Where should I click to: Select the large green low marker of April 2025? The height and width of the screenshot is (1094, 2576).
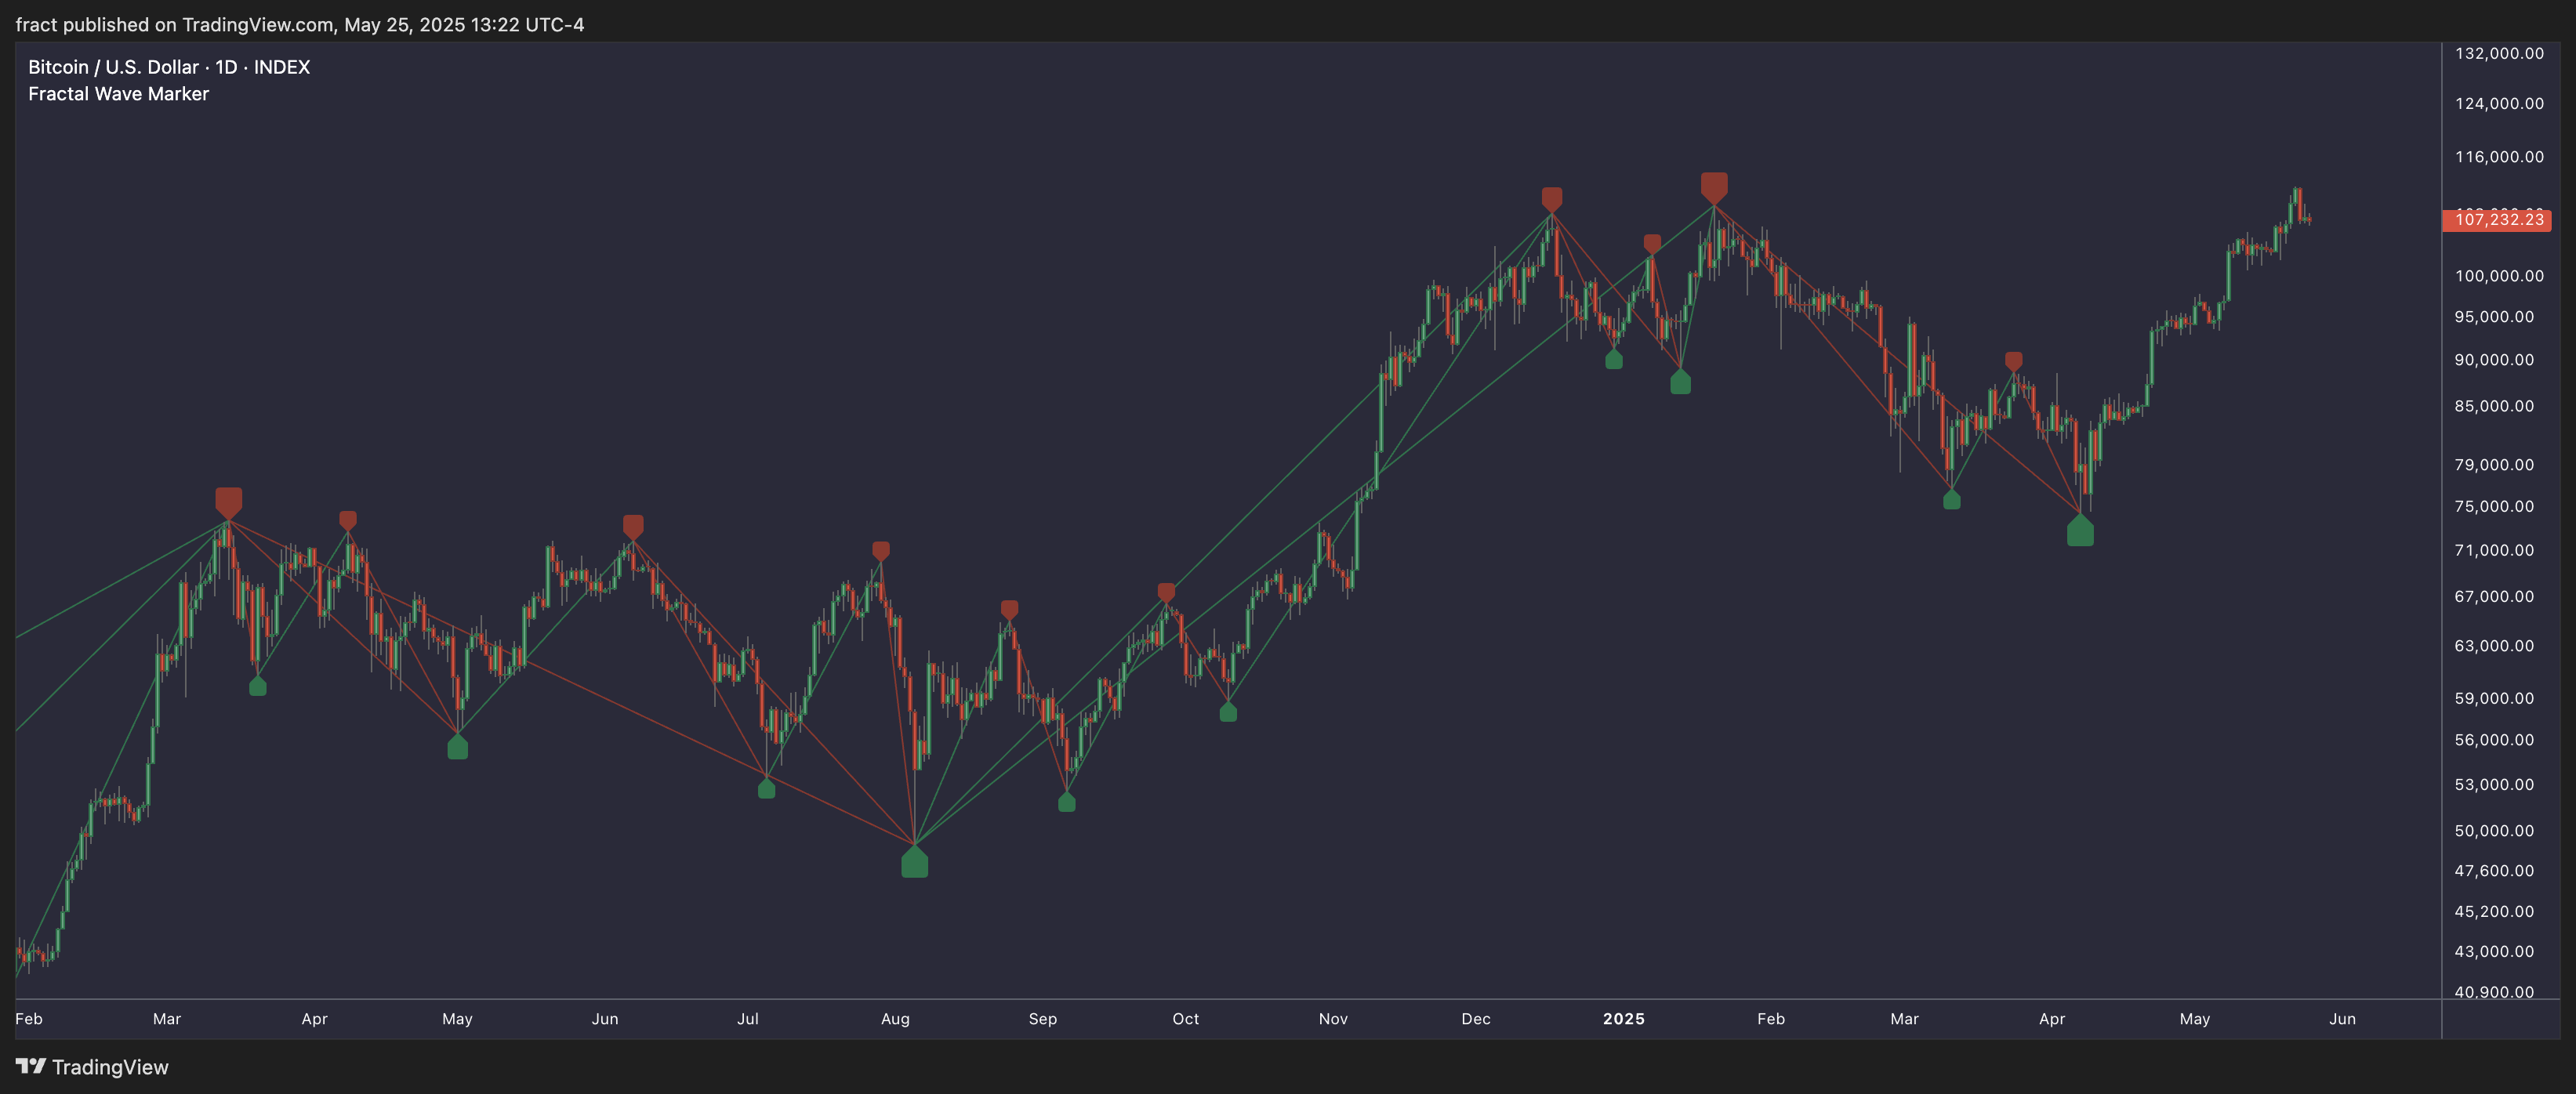tap(2080, 530)
